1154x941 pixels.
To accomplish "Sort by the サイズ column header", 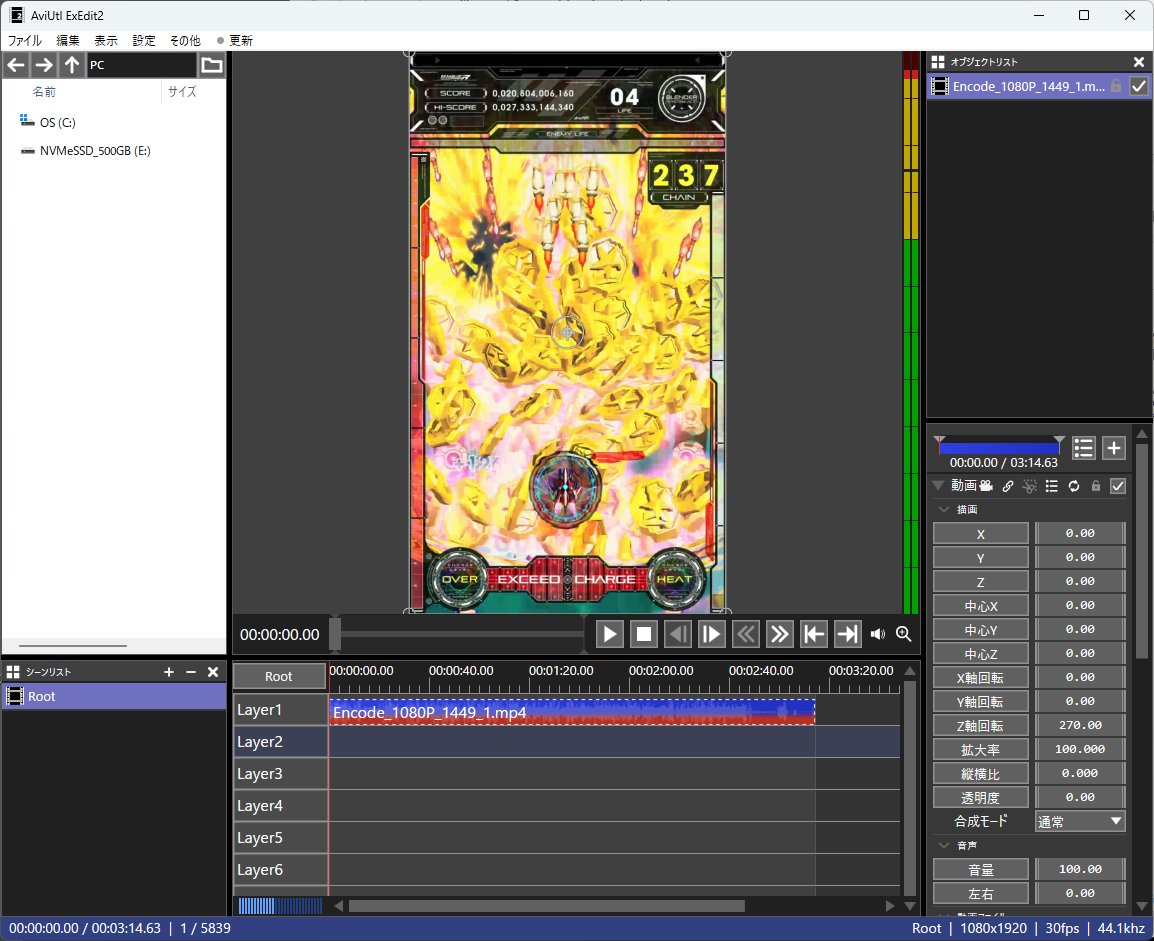I will tap(182, 92).
